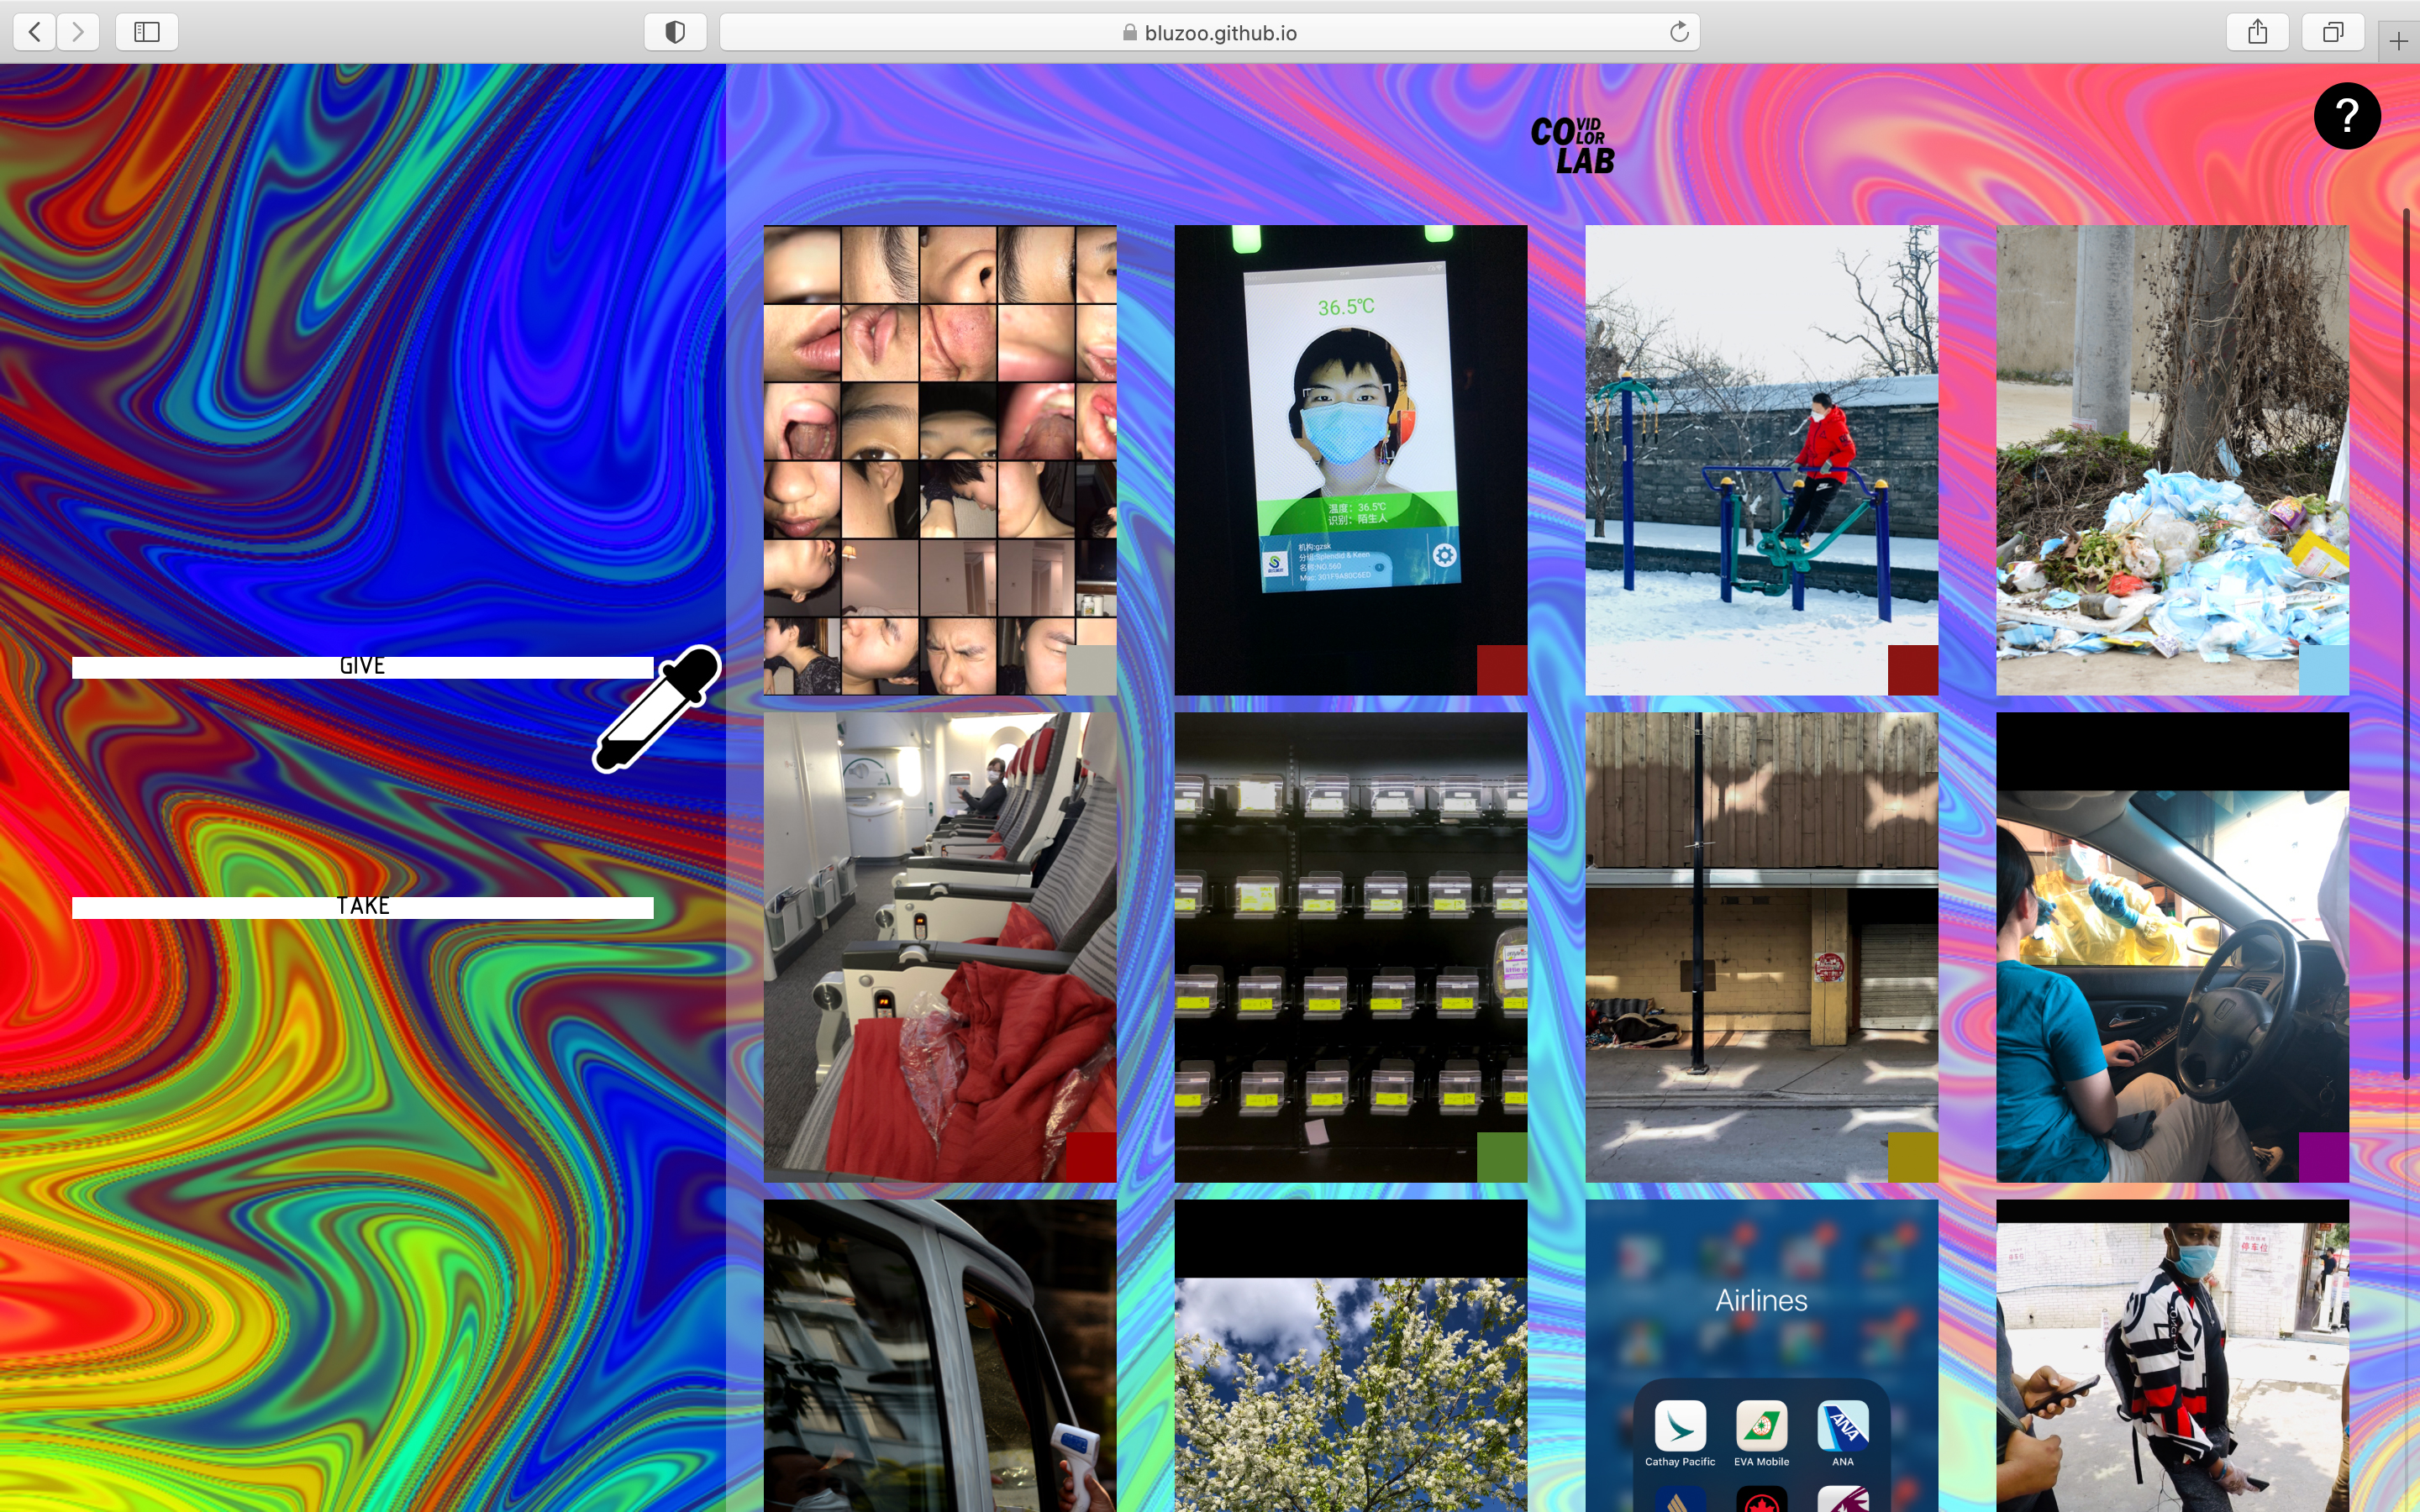Pick the green swatch on dark shelves photo
The height and width of the screenshot is (1512, 2420).
pos(1502,1157)
